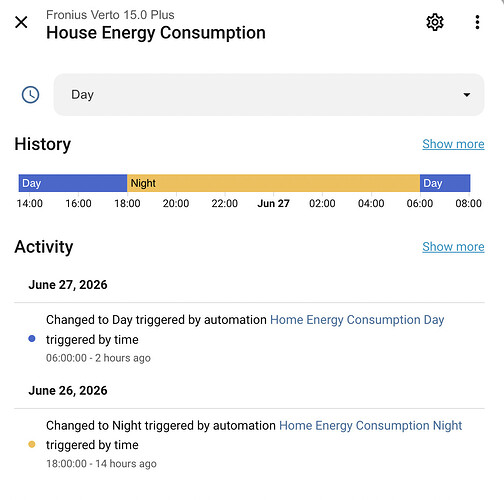
Task: Show more Activity entries
Action: 453,247
